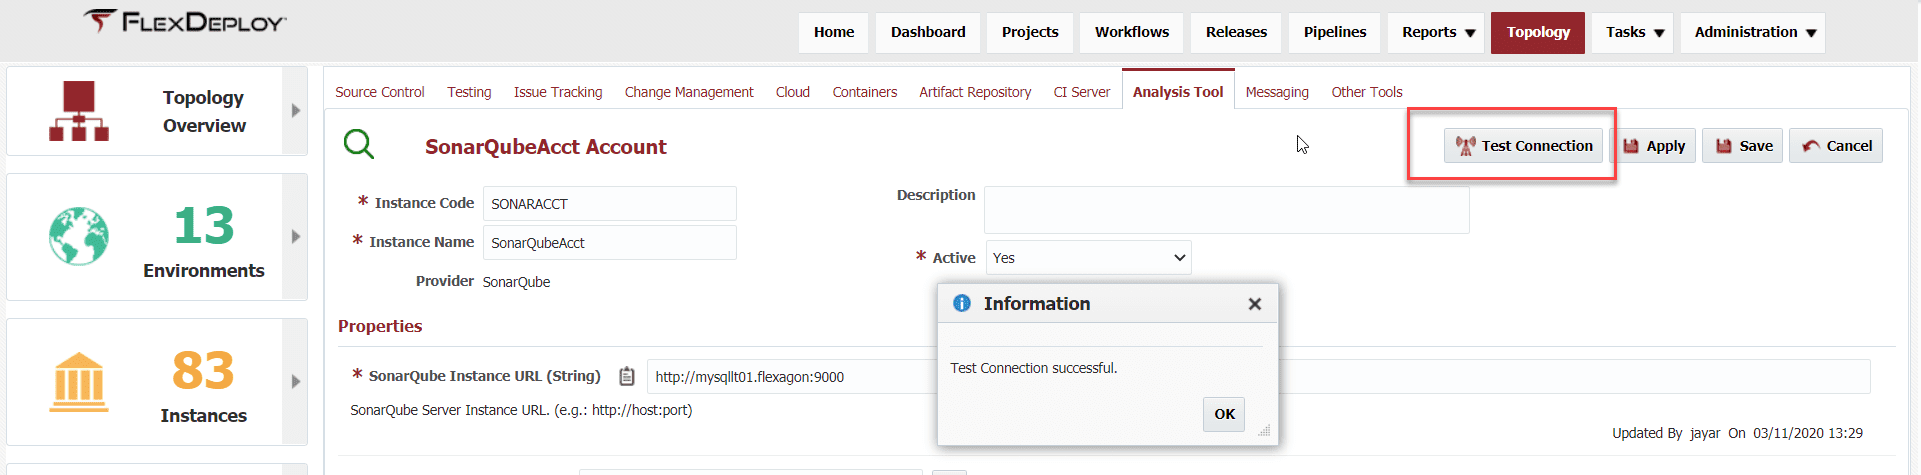Click the Instance Name input field

click(610, 243)
